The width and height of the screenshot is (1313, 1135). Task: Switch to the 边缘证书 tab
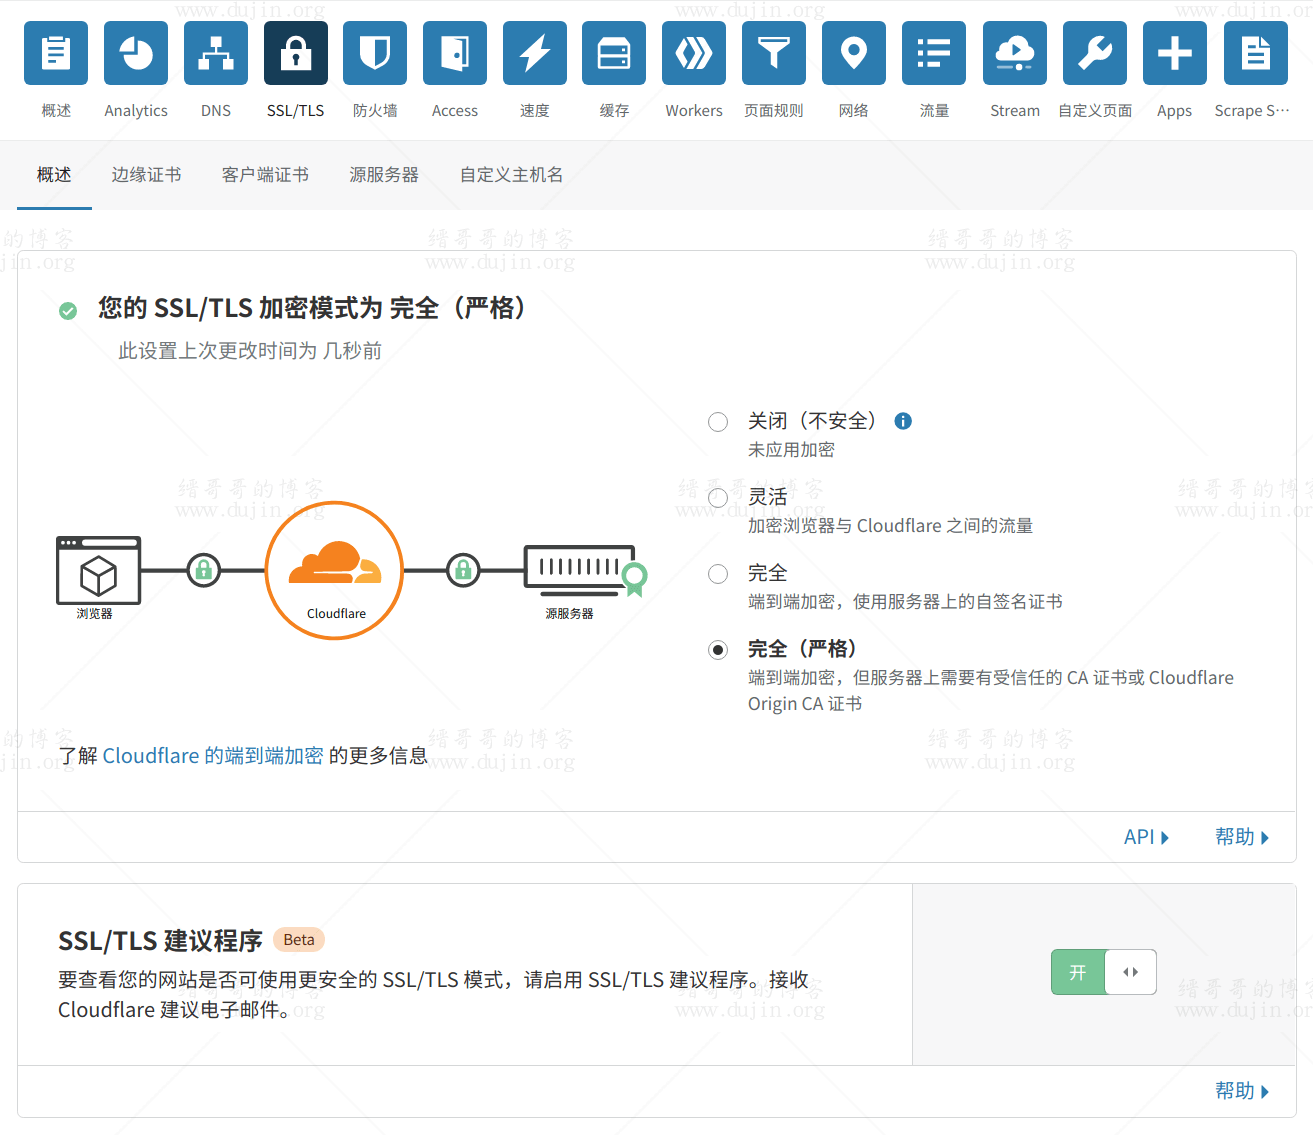[x=146, y=174]
